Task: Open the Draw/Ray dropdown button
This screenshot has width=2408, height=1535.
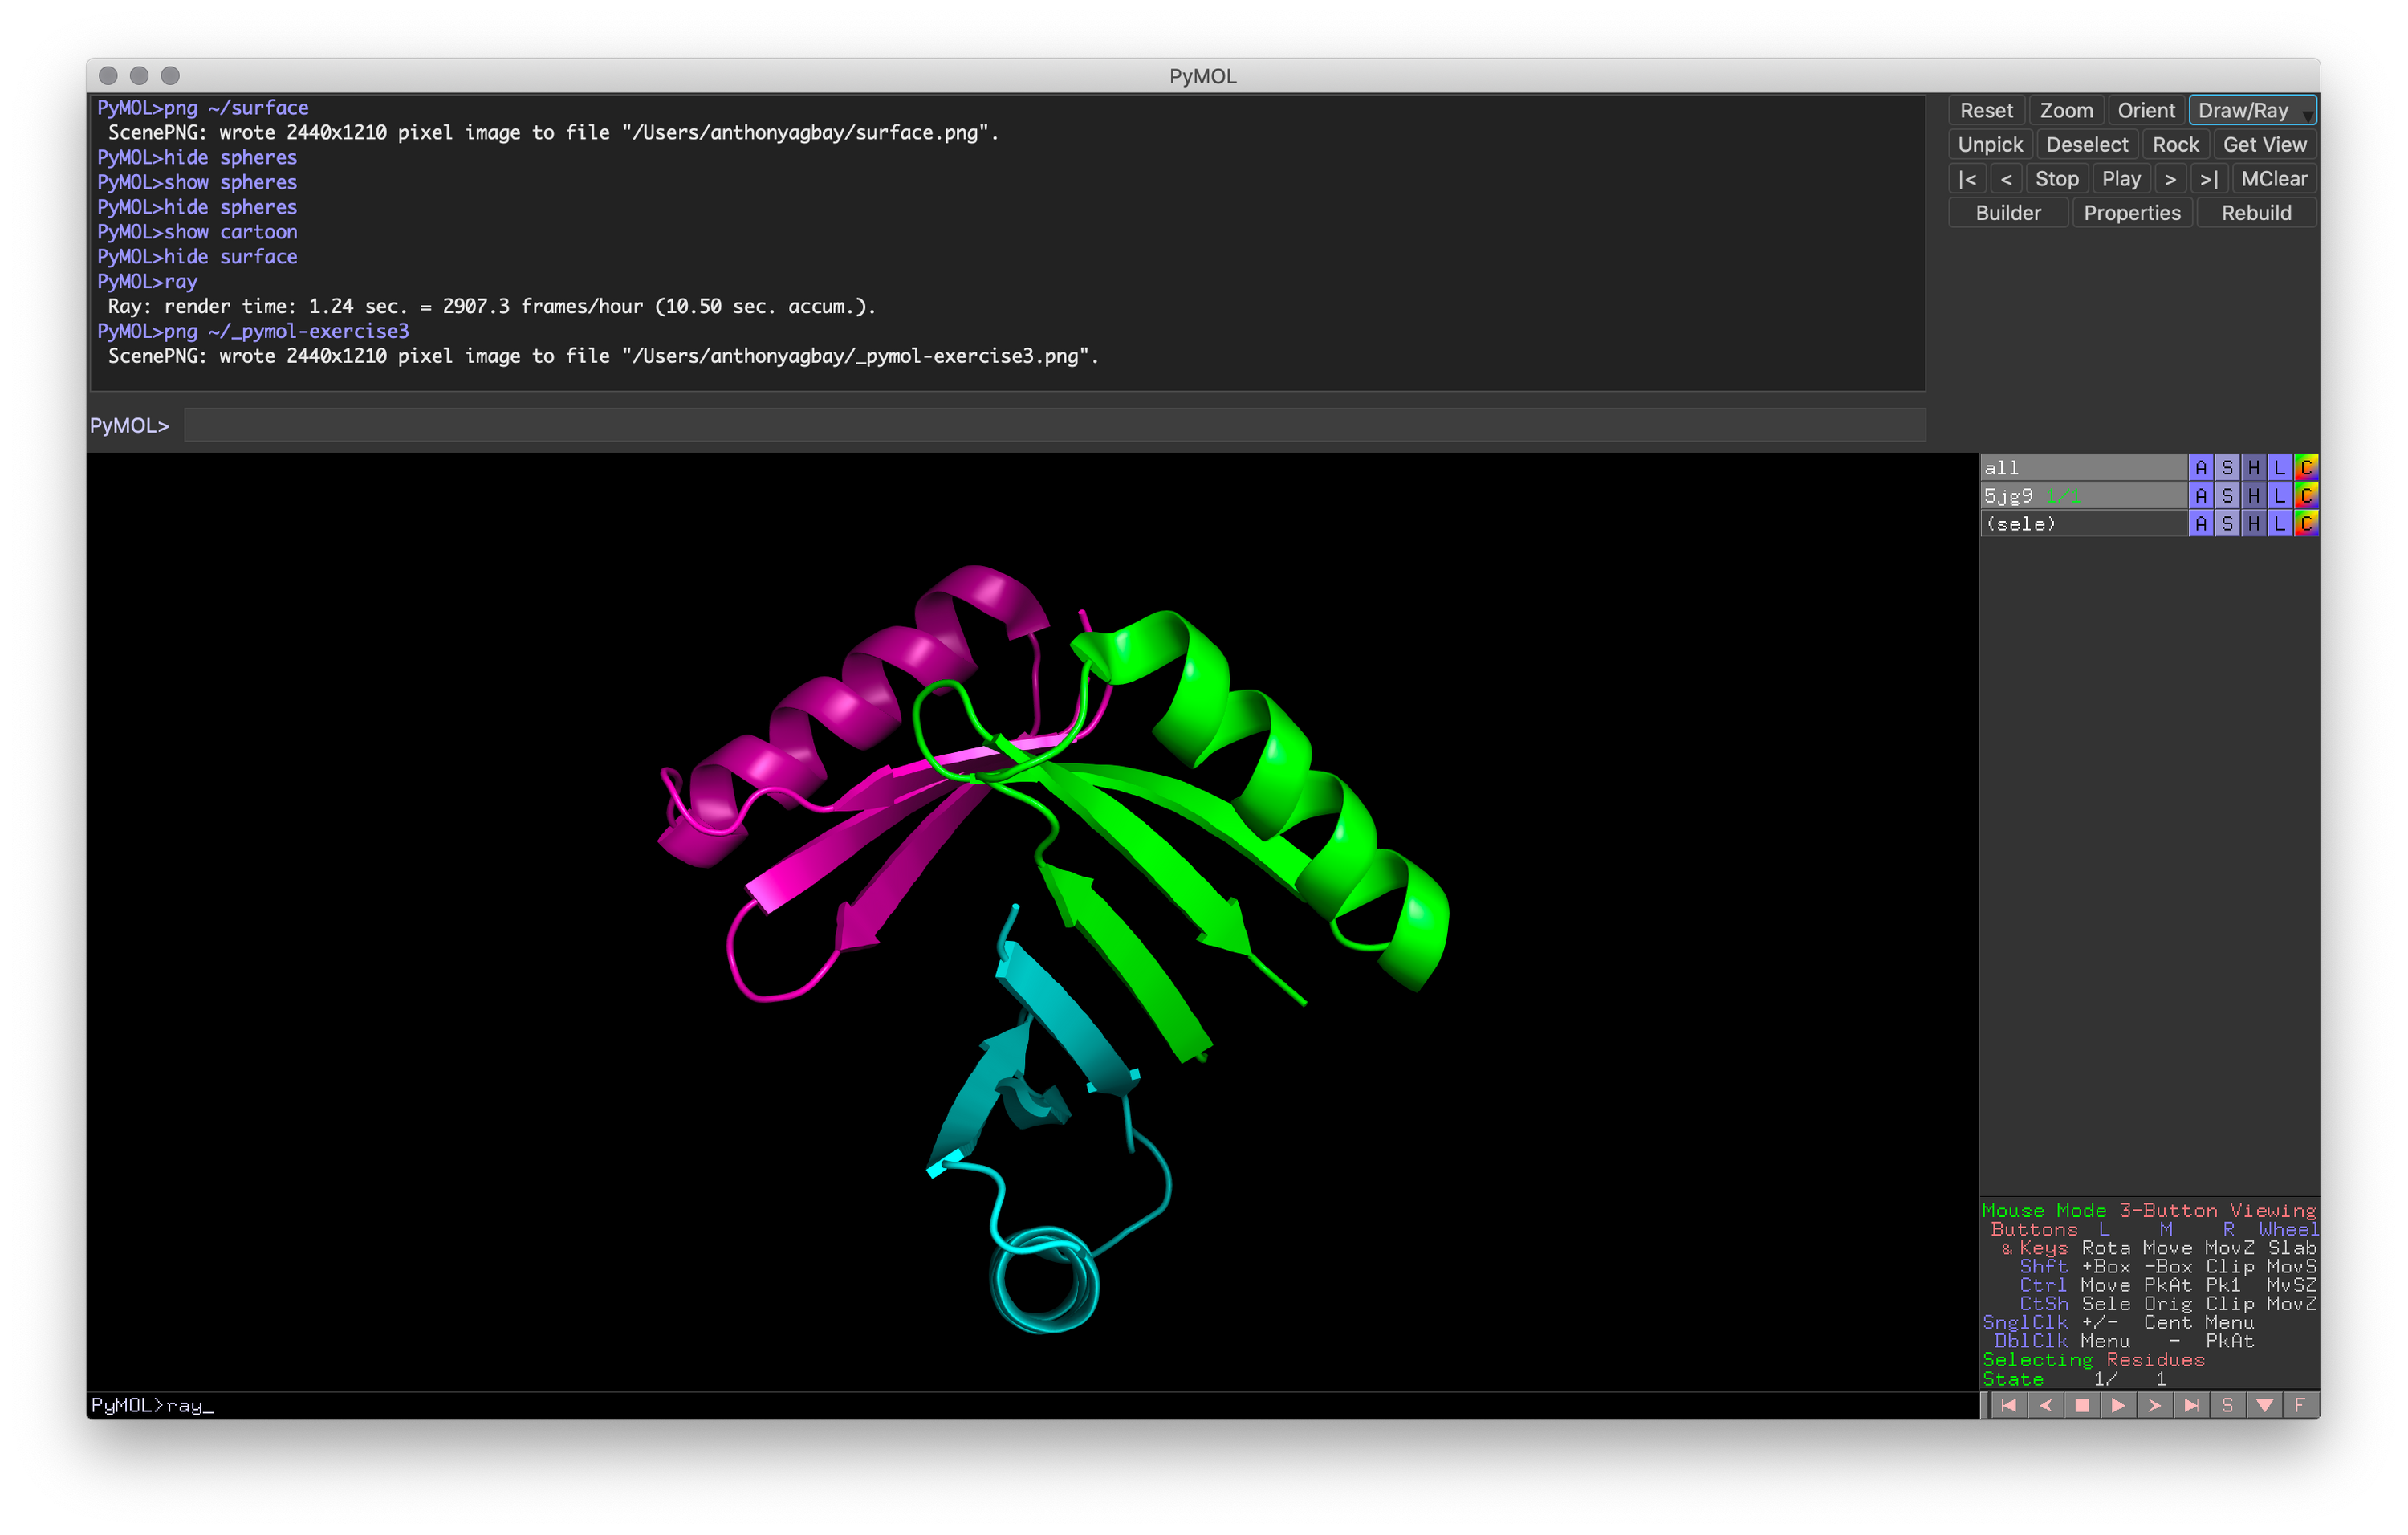Action: 2252,110
